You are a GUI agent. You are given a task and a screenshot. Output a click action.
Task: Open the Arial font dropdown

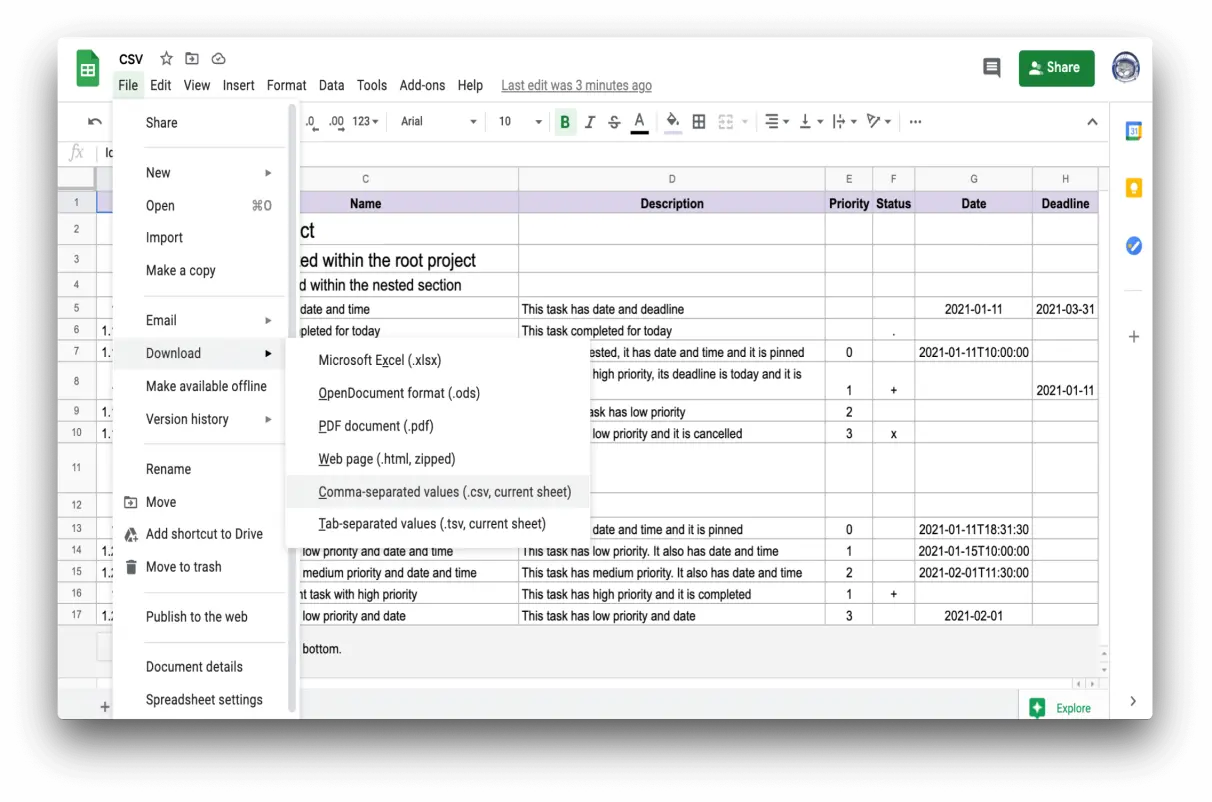(x=438, y=122)
